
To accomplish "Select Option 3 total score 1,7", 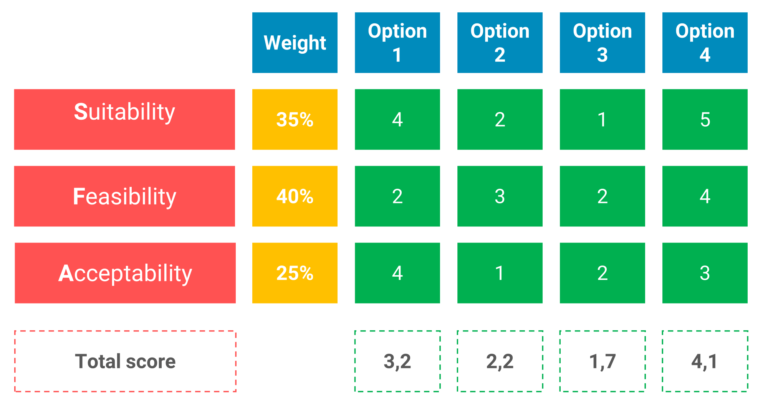I will pyautogui.click(x=602, y=361).
